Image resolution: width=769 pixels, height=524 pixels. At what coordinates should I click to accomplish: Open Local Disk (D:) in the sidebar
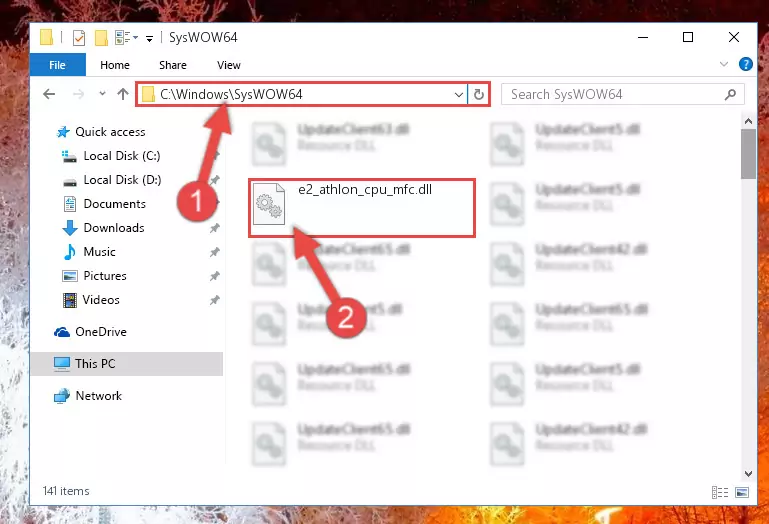122,180
